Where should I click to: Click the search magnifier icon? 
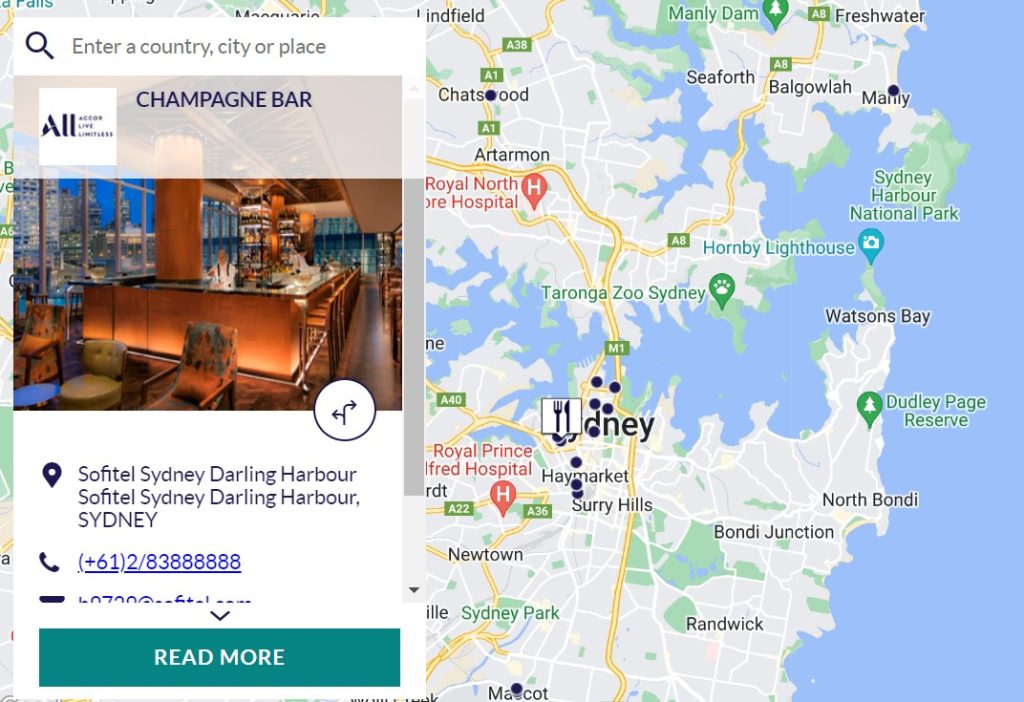(40, 46)
